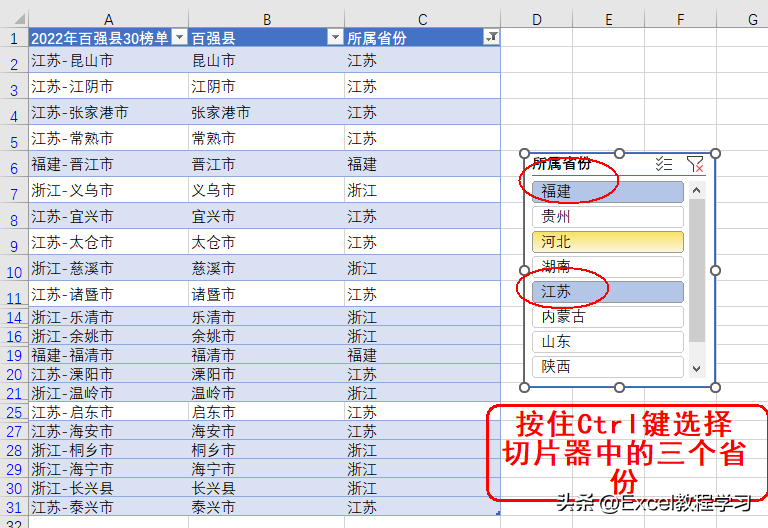Click cell 江苏-江阴市
The width and height of the screenshot is (768, 528).
(108, 86)
